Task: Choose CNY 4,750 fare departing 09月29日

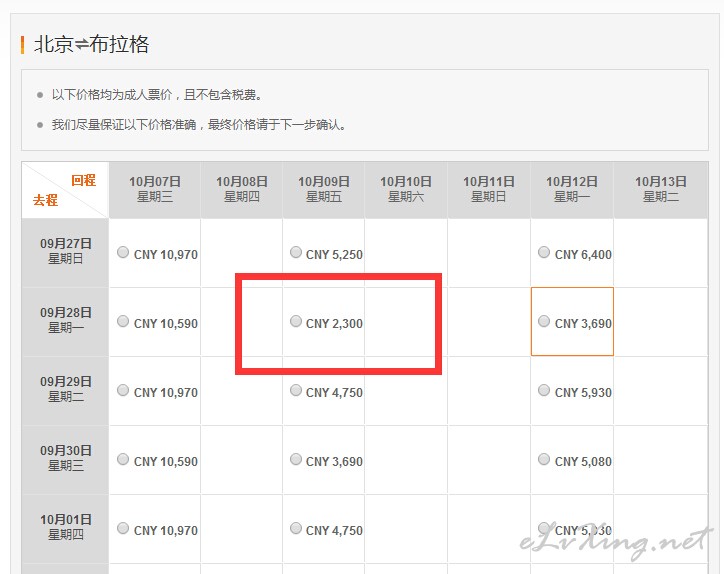Action: (x=296, y=391)
